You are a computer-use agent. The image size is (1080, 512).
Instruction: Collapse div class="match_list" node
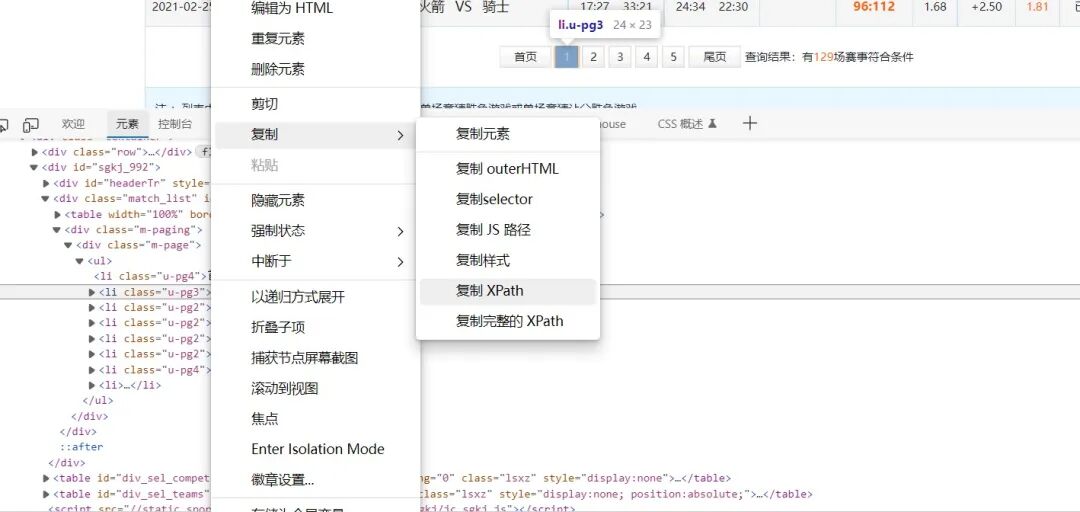[45, 198]
